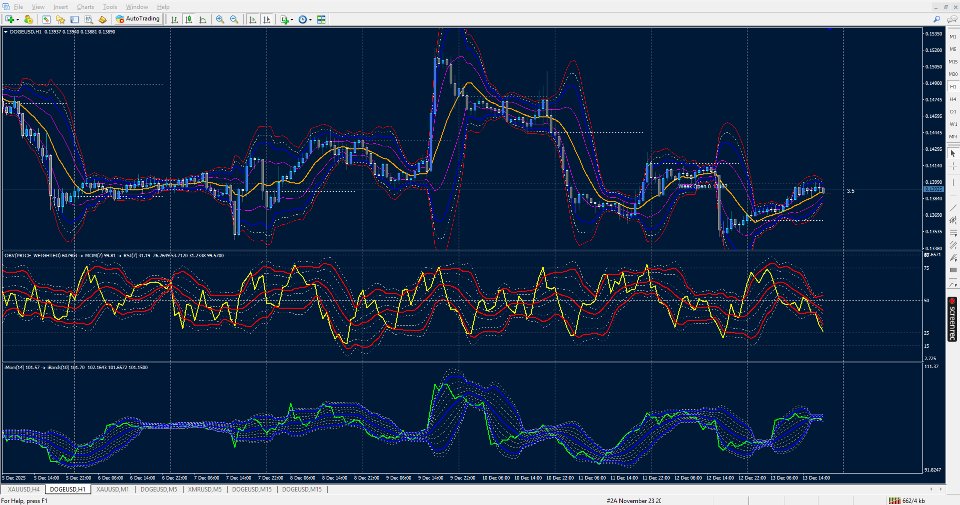960x505 pixels.
Task: Open the Templates toolbar icon
Action: (x=321, y=20)
